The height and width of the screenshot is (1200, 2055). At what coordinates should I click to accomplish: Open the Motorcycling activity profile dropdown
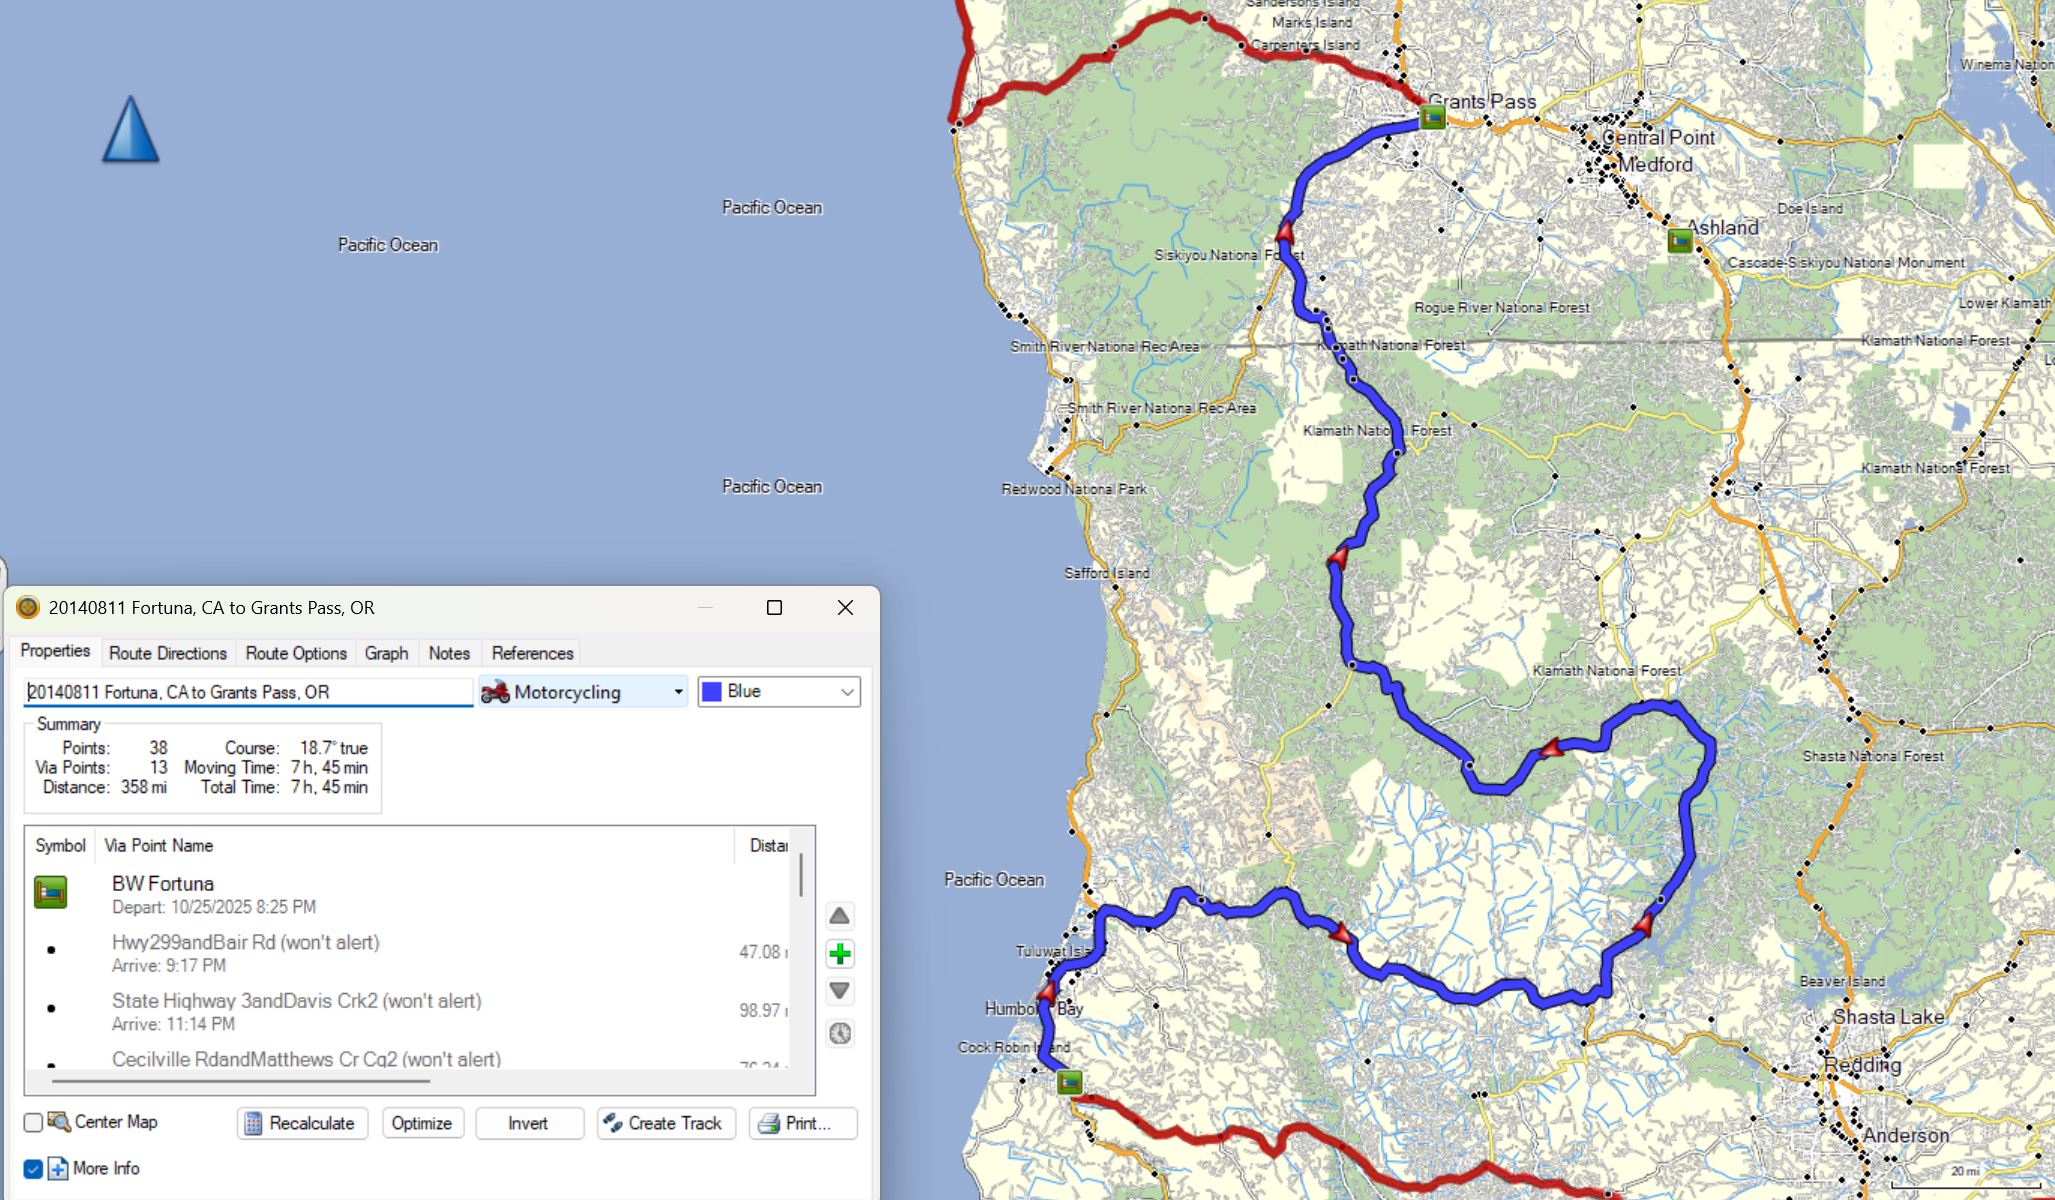click(583, 692)
